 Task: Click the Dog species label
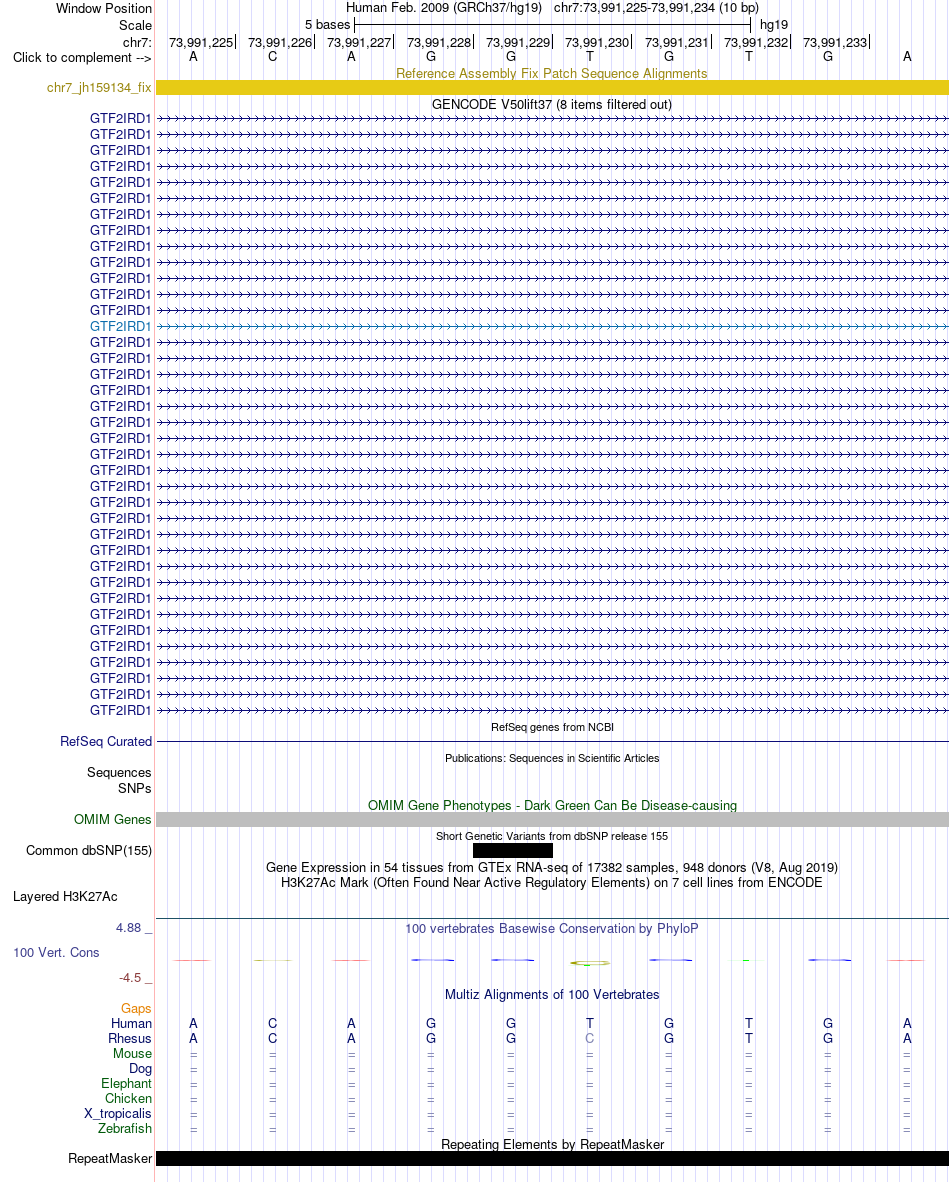140,1069
